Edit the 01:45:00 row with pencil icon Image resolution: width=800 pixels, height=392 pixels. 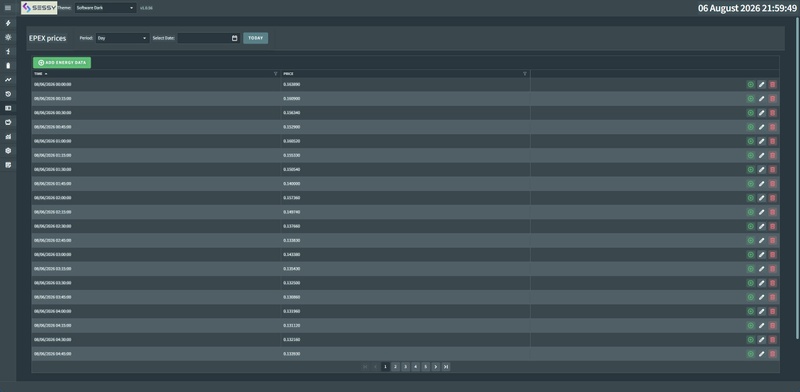(x=761, y=184)
